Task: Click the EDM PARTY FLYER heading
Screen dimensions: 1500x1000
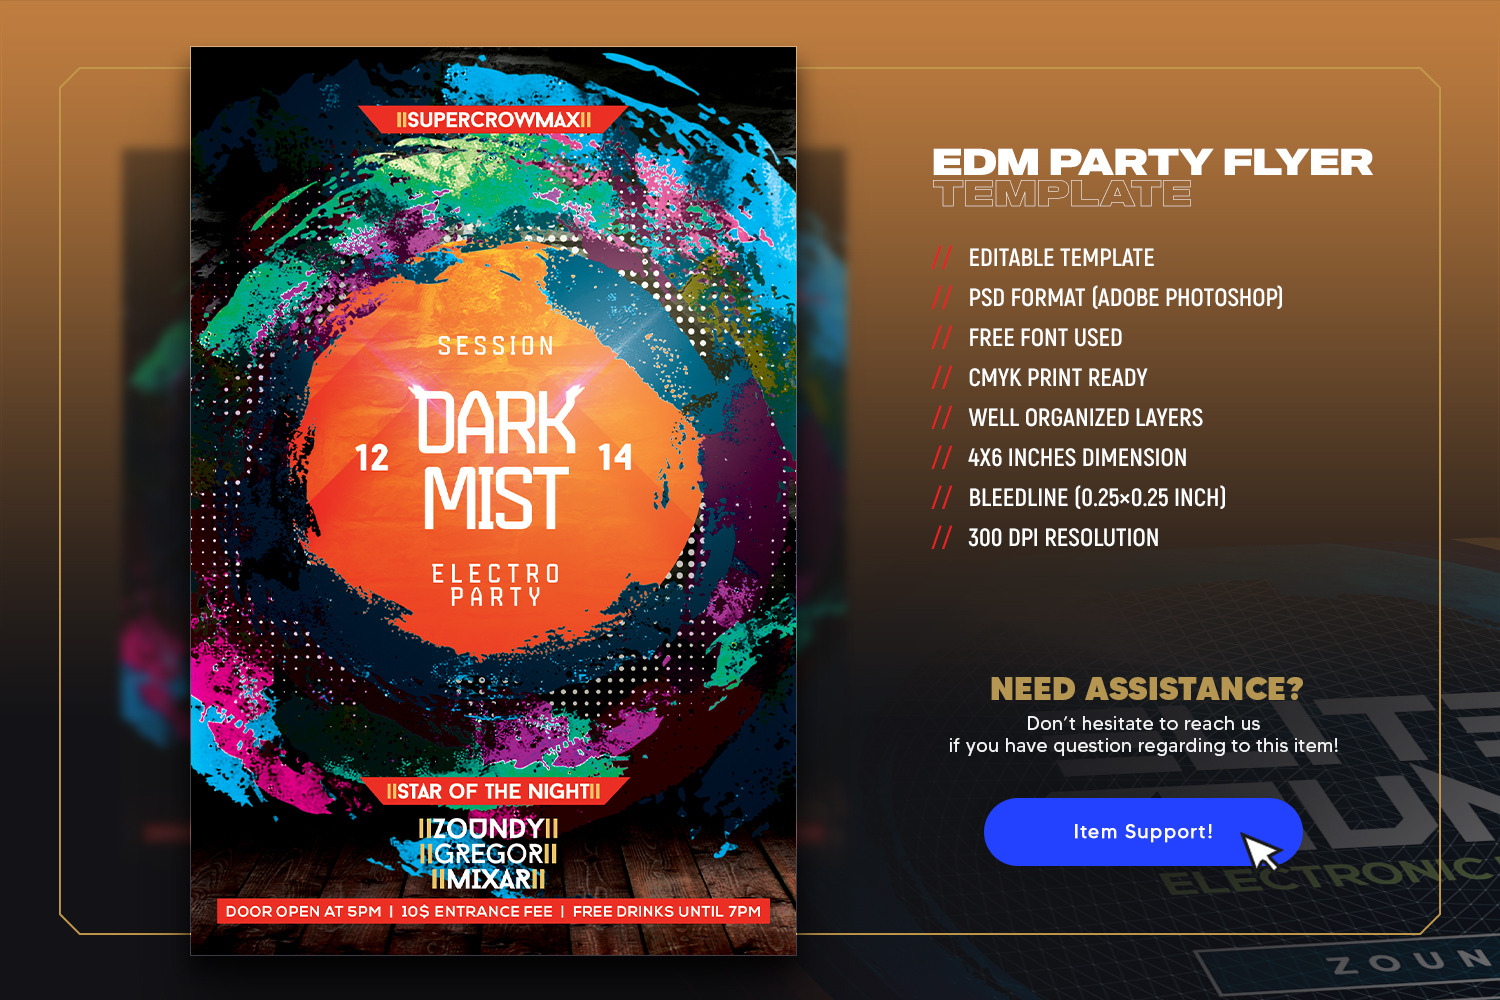Action: (x=1153, y=162)
